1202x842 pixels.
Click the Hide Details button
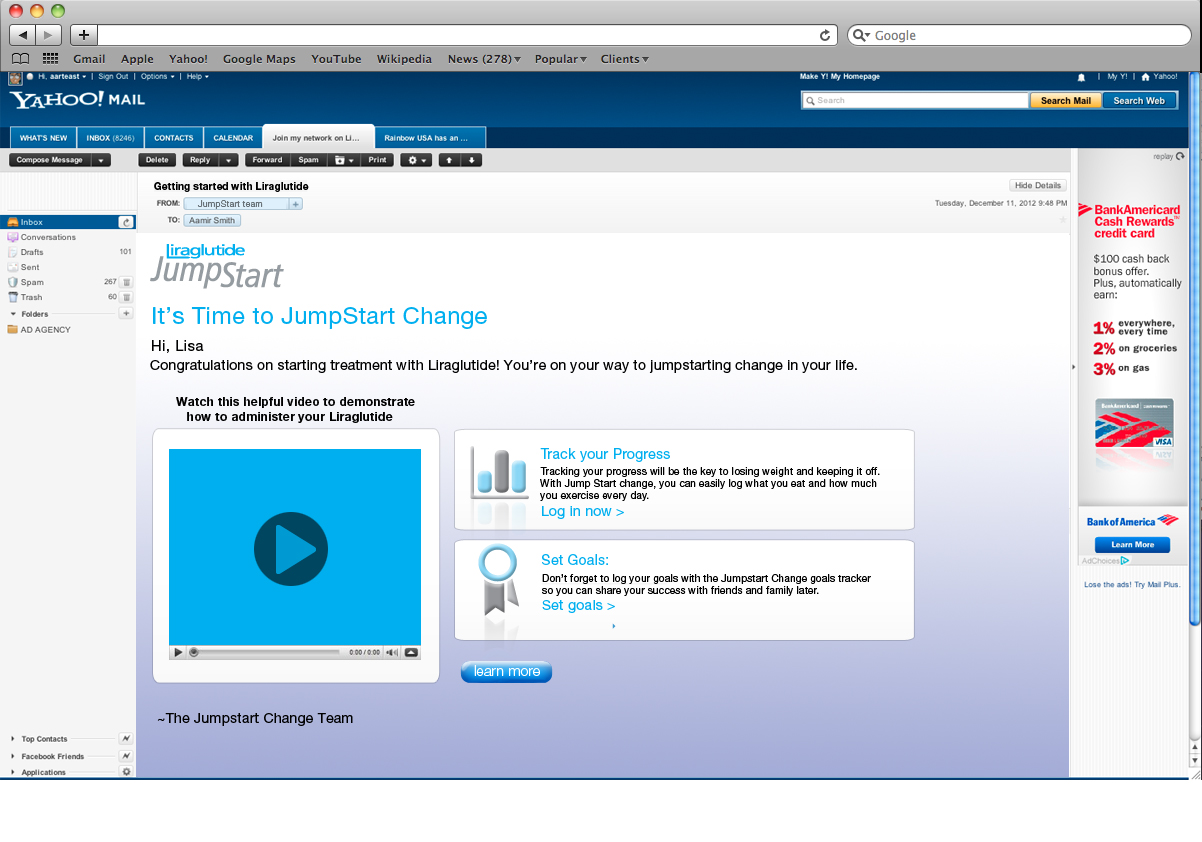[x=1038, y=186]
